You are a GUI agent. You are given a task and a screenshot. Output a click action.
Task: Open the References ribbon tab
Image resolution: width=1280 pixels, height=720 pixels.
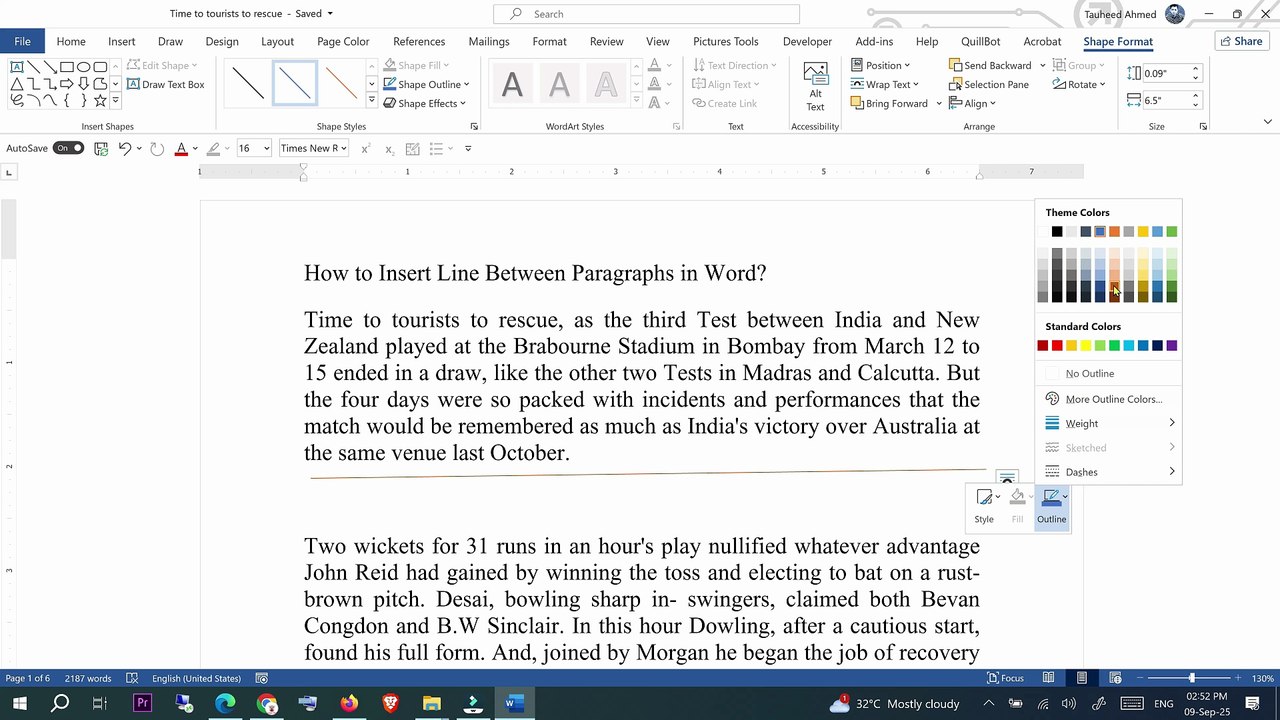(x=419, y=41)
